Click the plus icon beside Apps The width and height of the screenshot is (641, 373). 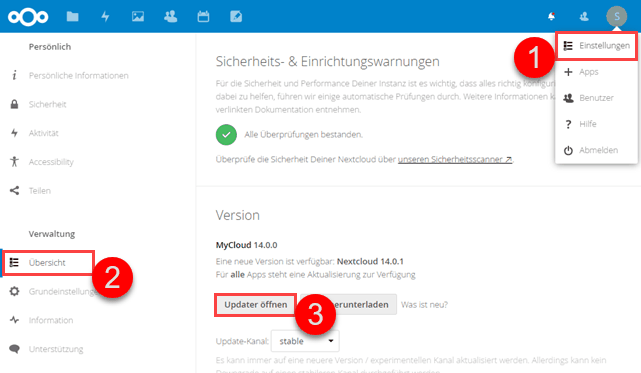click(568, 72)
